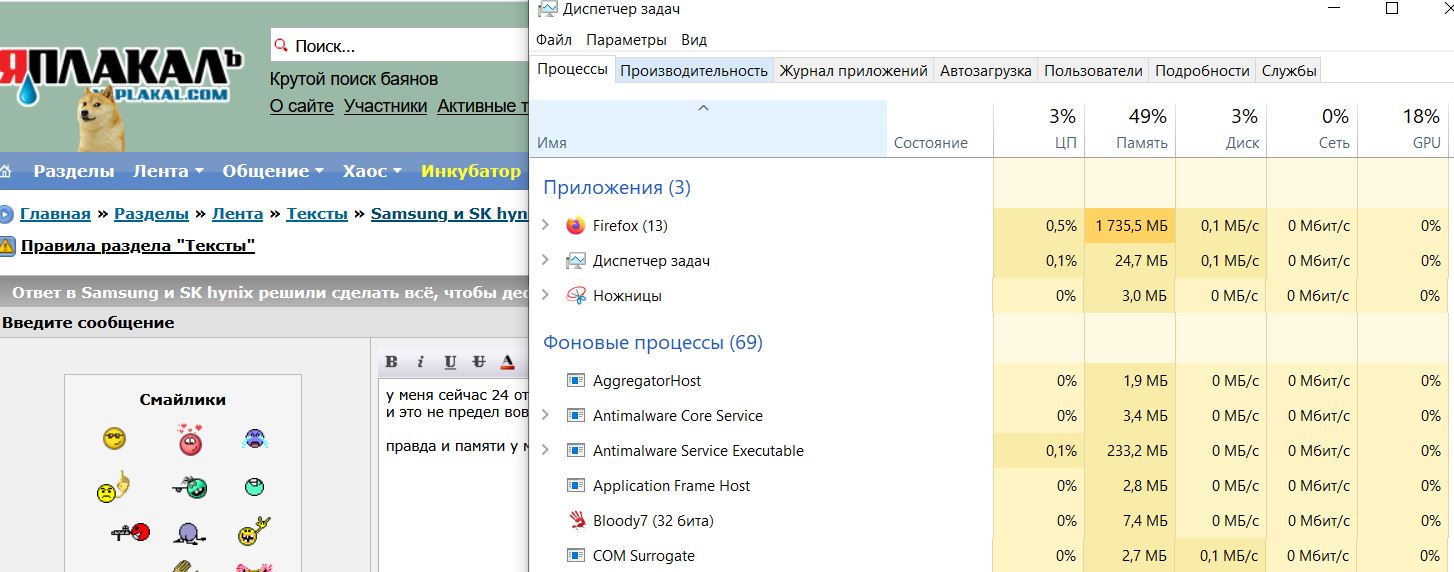Switch to Пользователи tab
Image resolution: width=1454 pixels, height=572 pixels.
[x=1093, y=70]
